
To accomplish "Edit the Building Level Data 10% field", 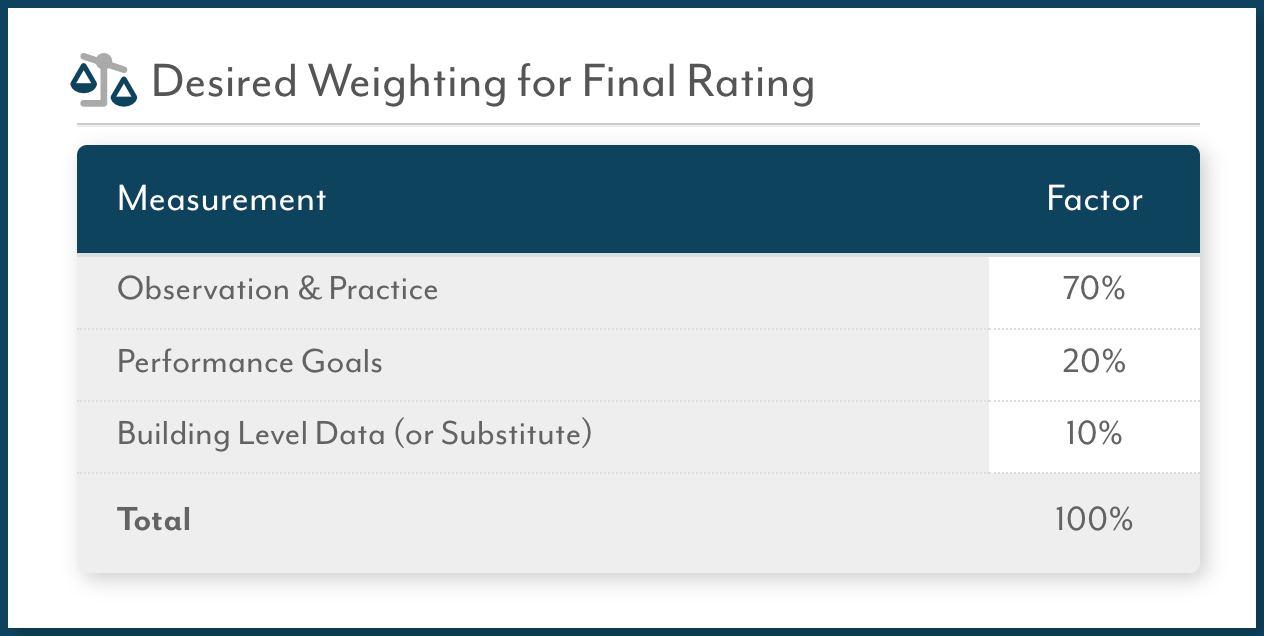I will 1094,436.
